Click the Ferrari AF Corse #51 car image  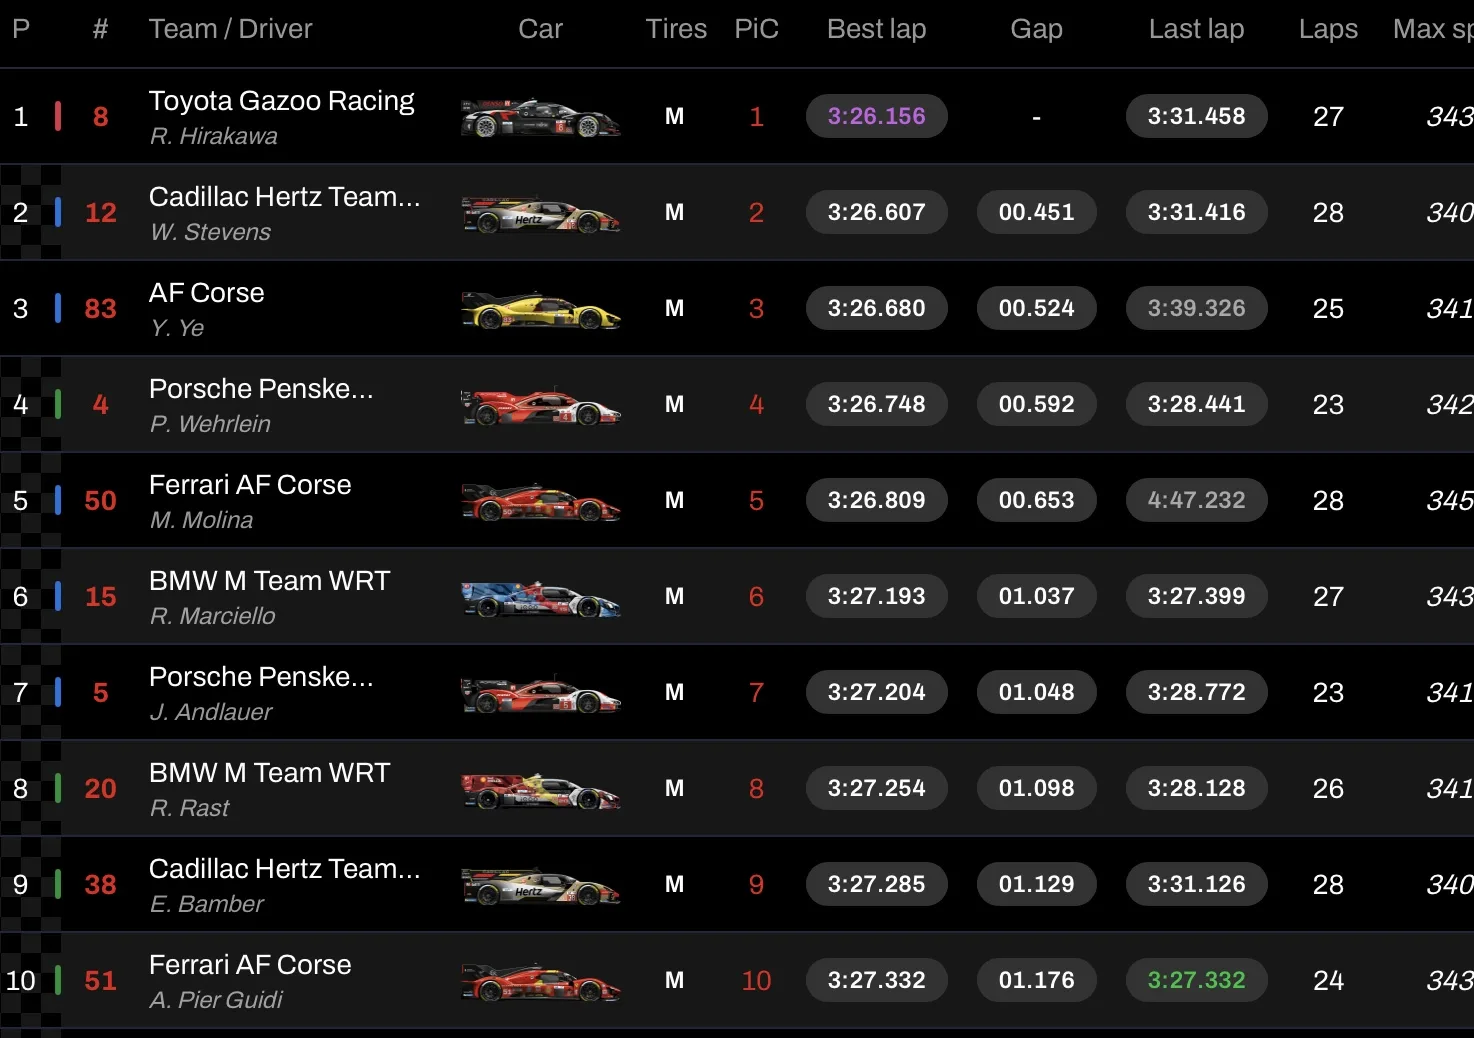tap(540, 981)
